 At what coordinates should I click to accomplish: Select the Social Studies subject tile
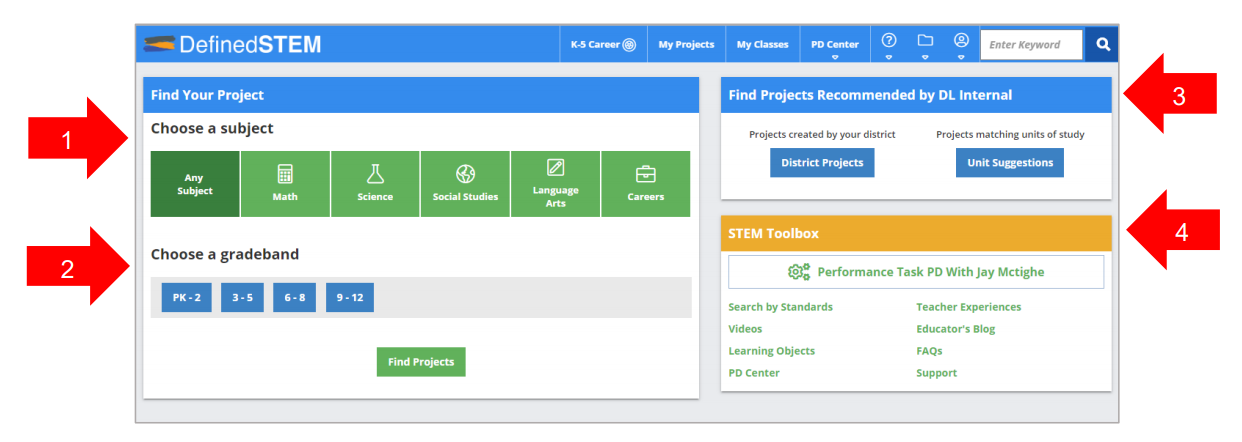coord(465,184)
